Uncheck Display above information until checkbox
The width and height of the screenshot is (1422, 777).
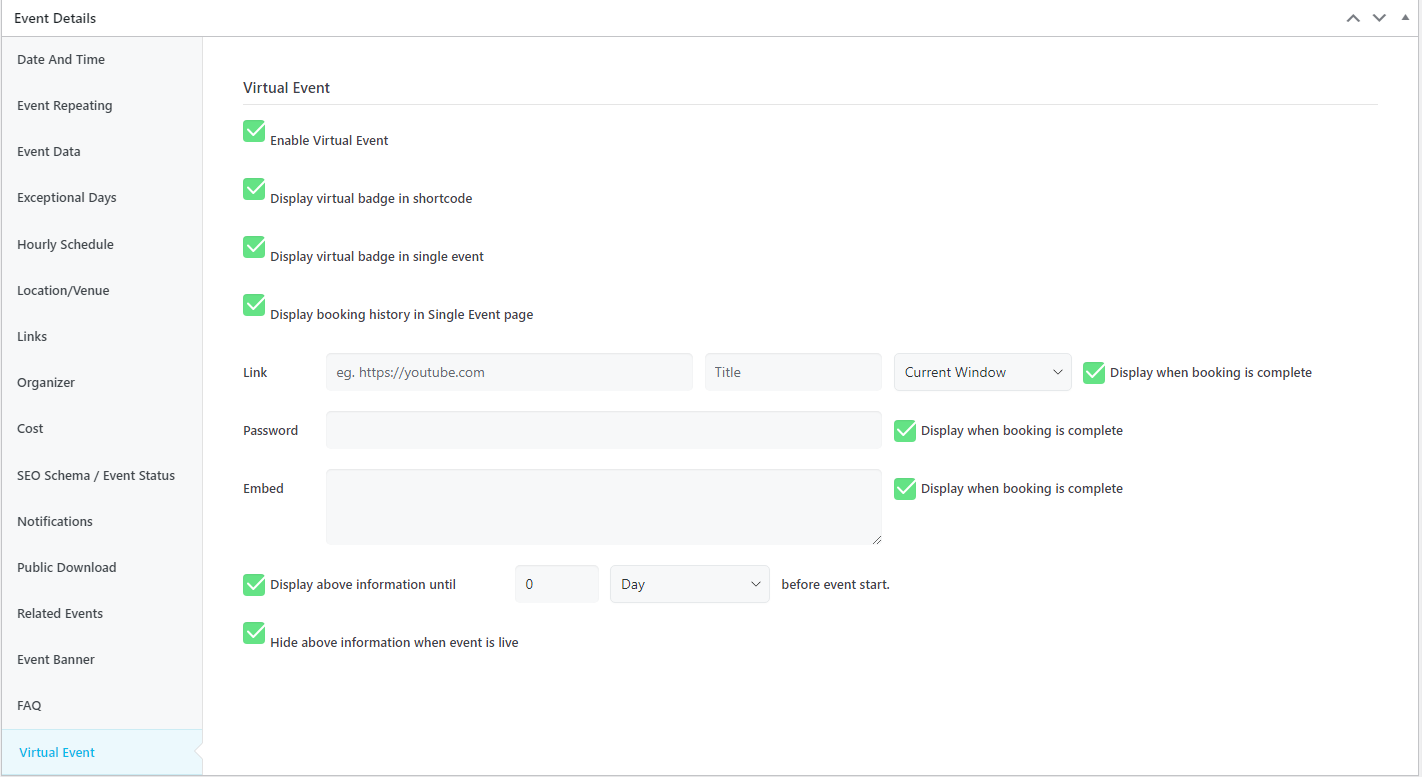coord(254,585)
